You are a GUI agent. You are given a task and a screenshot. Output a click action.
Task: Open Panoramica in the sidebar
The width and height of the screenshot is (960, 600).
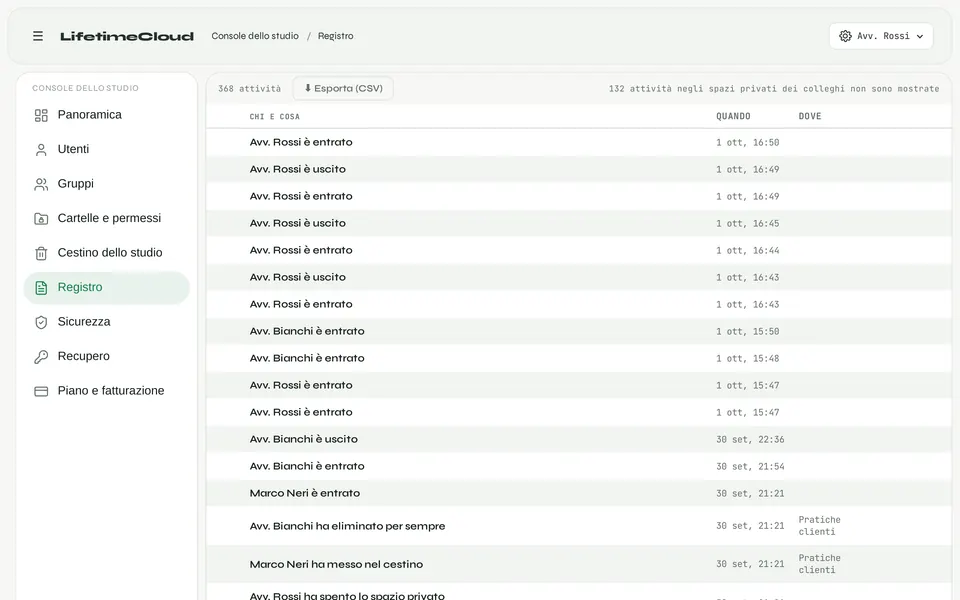(107, 115)
